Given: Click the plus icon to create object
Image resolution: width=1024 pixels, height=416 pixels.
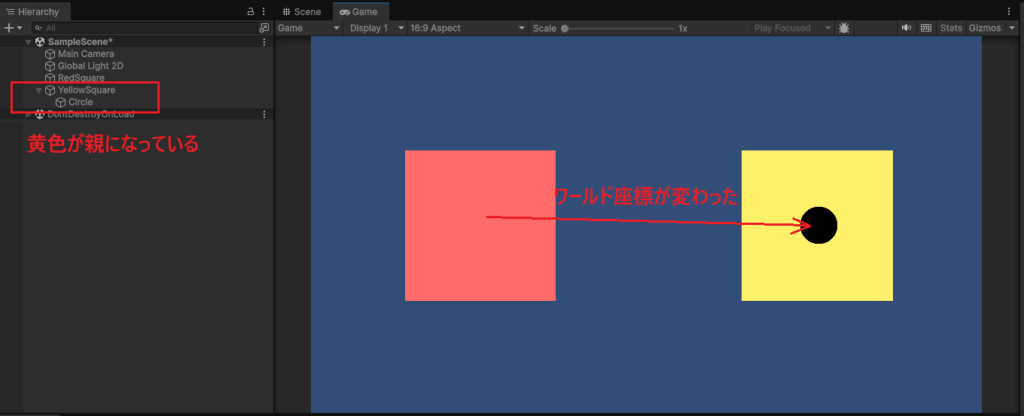Looking at the screenshot, I should pyautogui.click(x=8, y=28).
